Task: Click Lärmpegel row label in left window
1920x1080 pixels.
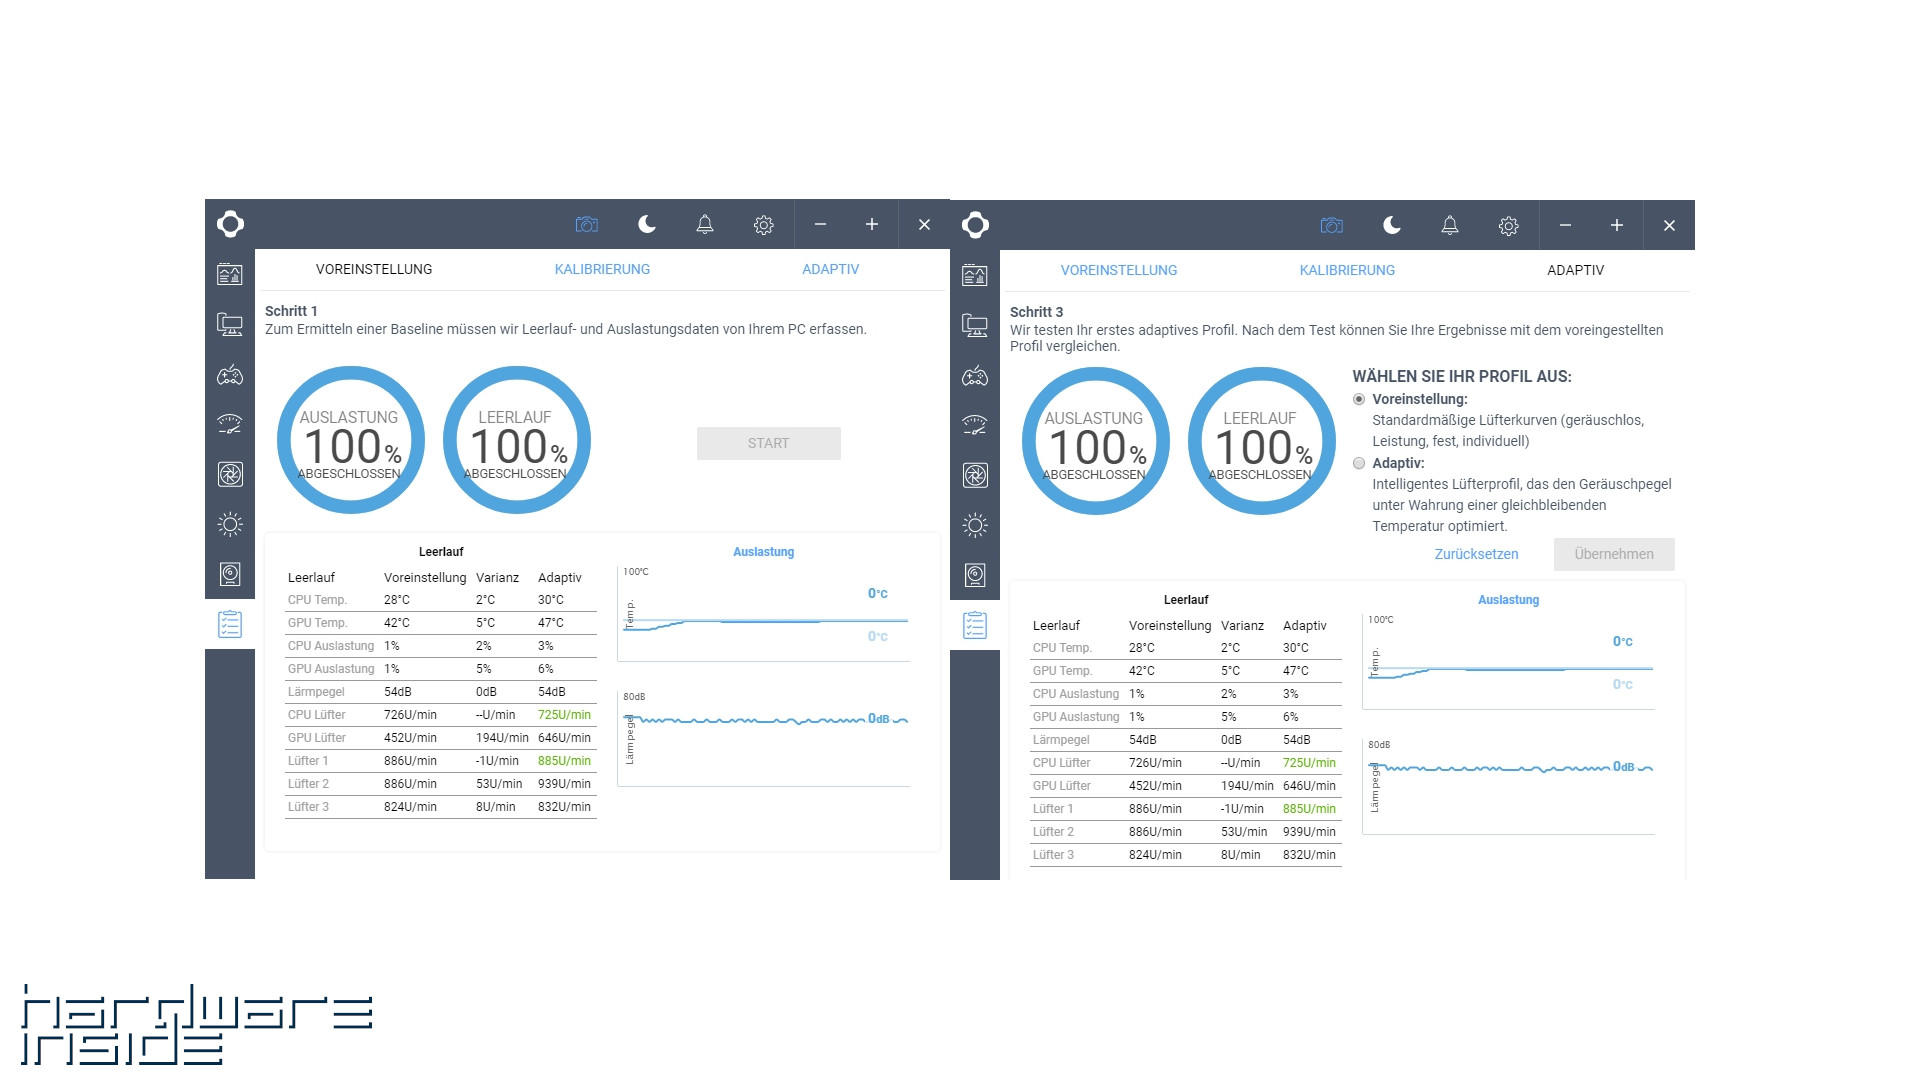Action: [x=316, y=692]
